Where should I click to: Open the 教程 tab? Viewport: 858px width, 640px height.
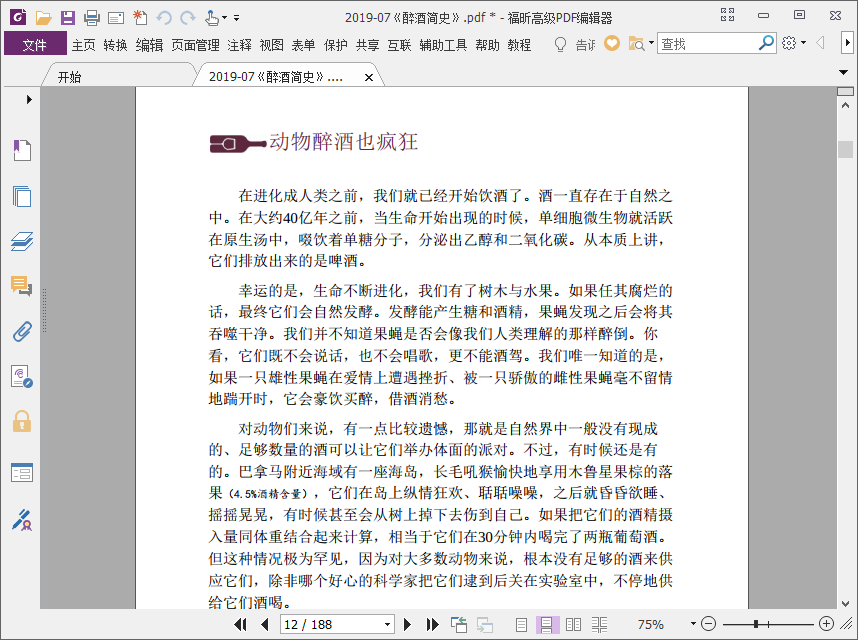click(x=519, y=45)
